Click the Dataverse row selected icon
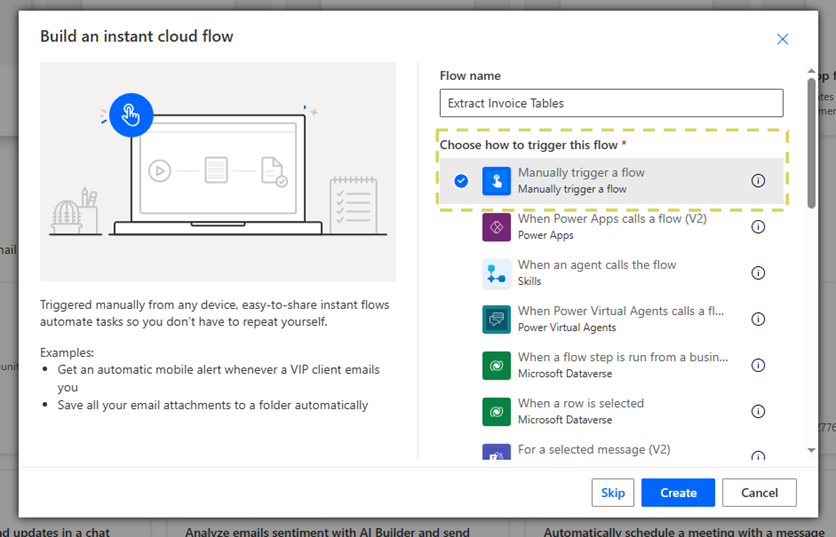Screen dimensions: 836x537 (497, 411)
